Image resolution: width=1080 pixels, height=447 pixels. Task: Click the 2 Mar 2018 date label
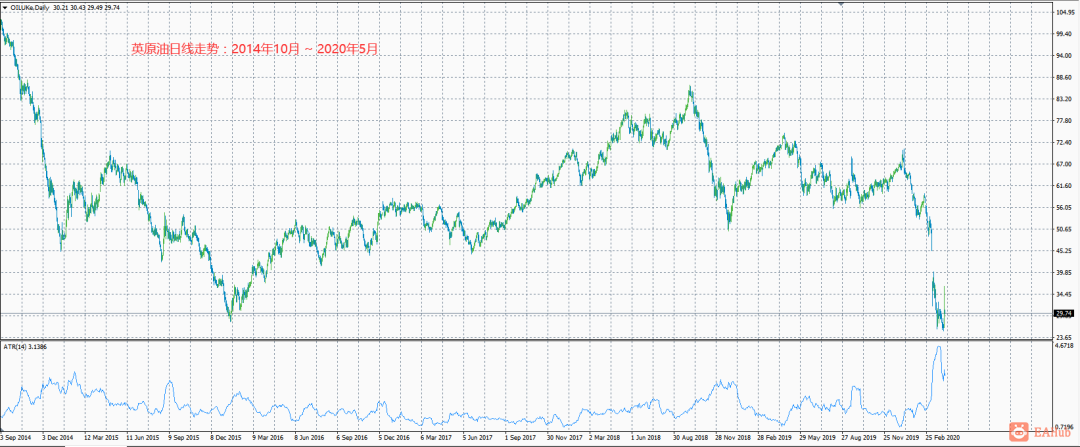click(x=605, y=437)
